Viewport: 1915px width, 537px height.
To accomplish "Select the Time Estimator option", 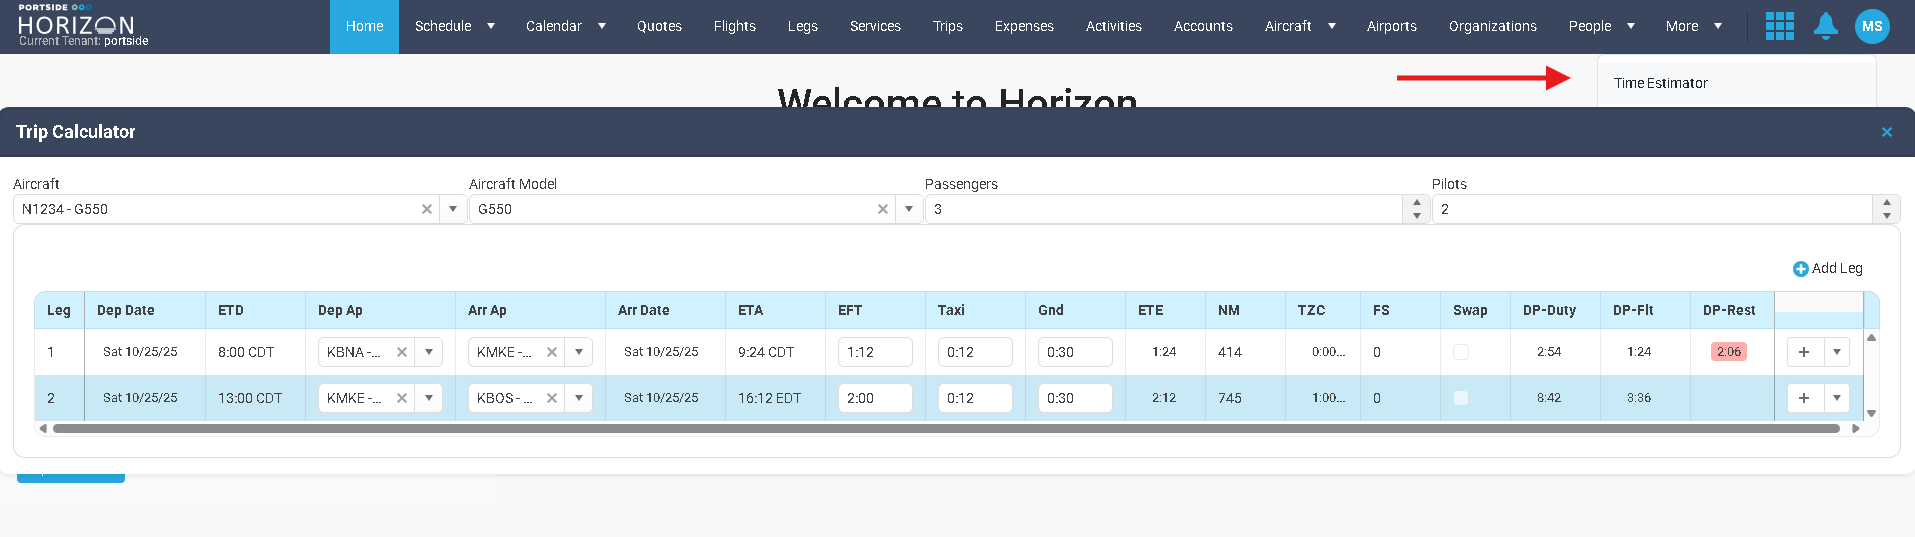I will click(1660, 83).
